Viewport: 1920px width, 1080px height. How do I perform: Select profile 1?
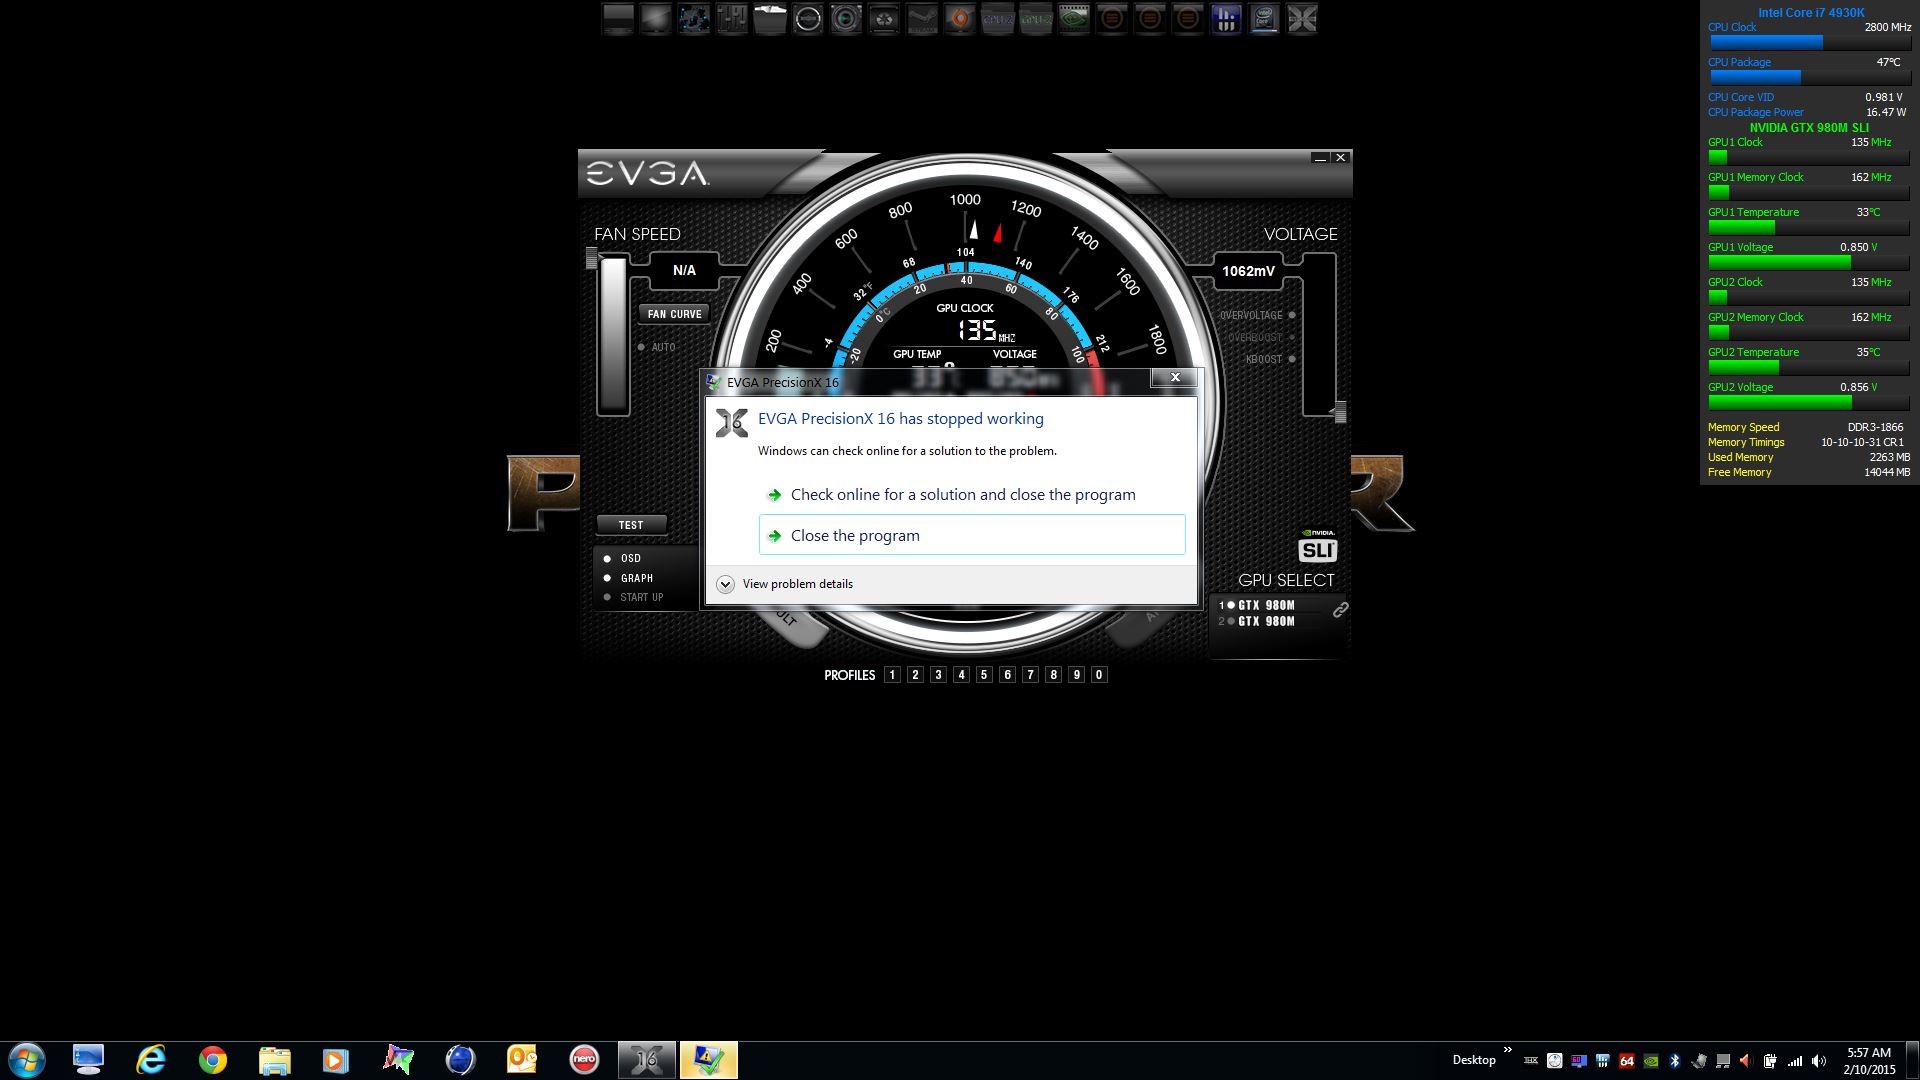892,675
